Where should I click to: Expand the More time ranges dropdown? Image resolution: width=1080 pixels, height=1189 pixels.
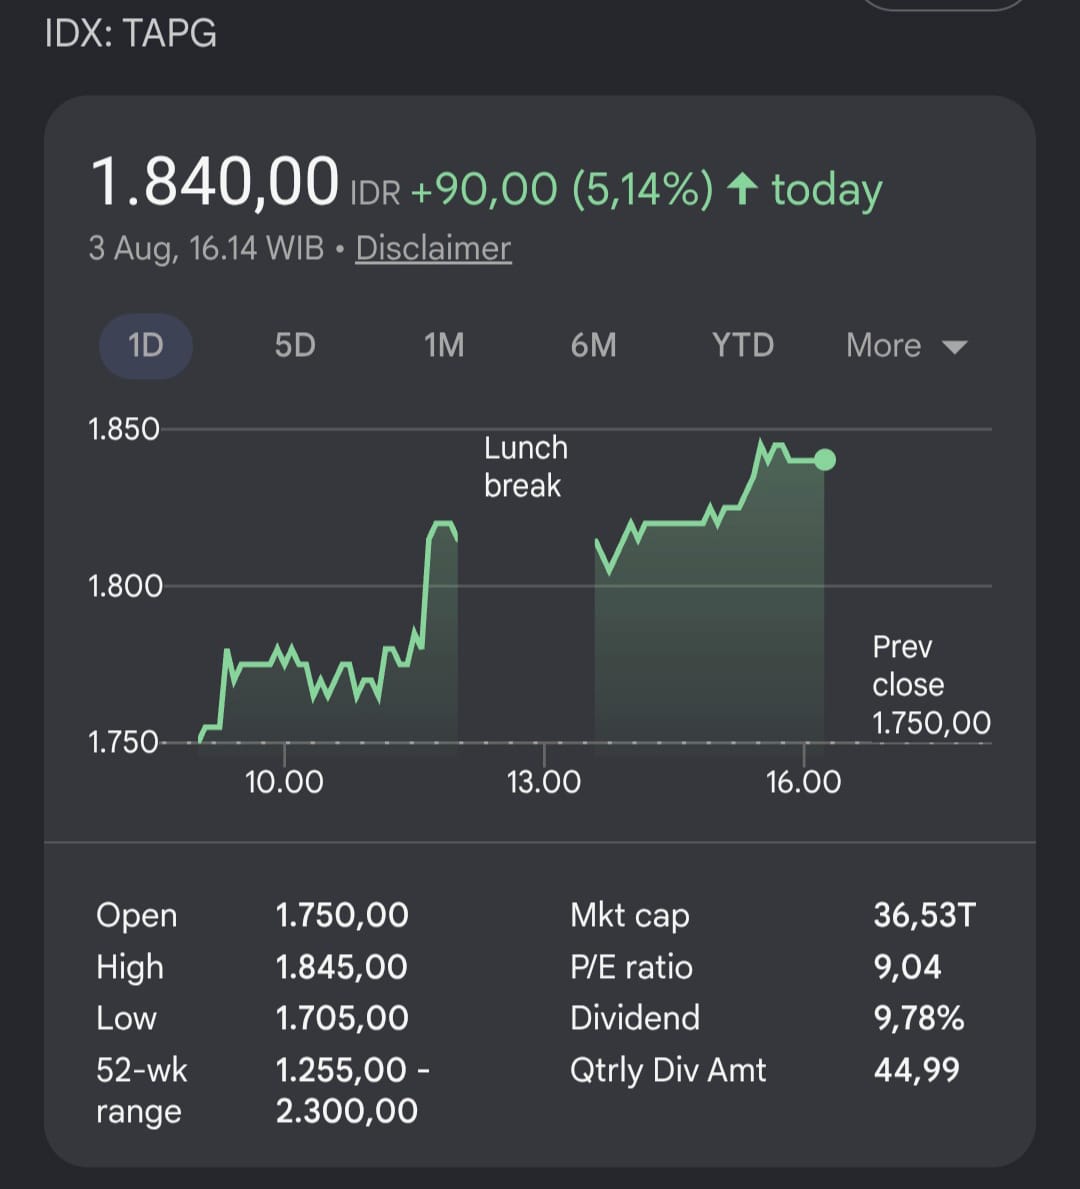(x=907, y=346)
